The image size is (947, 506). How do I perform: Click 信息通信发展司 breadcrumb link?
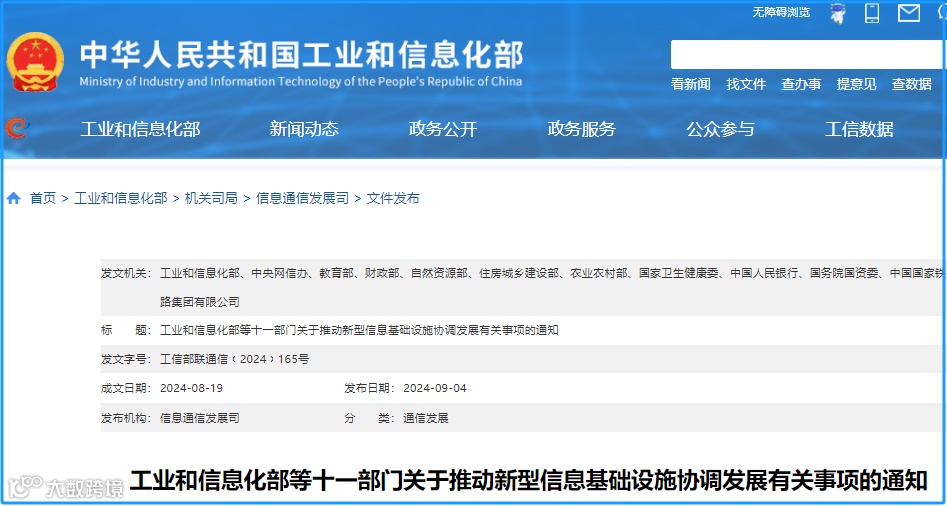tap(303, 198)
